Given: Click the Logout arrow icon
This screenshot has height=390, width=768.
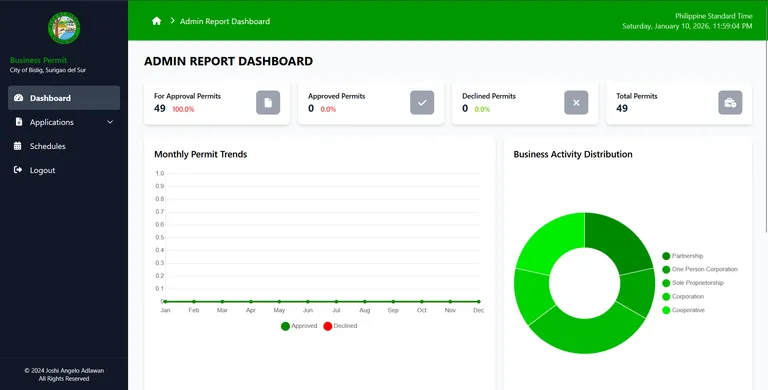Looking at the screenshot, I should [x=18, y=170].
